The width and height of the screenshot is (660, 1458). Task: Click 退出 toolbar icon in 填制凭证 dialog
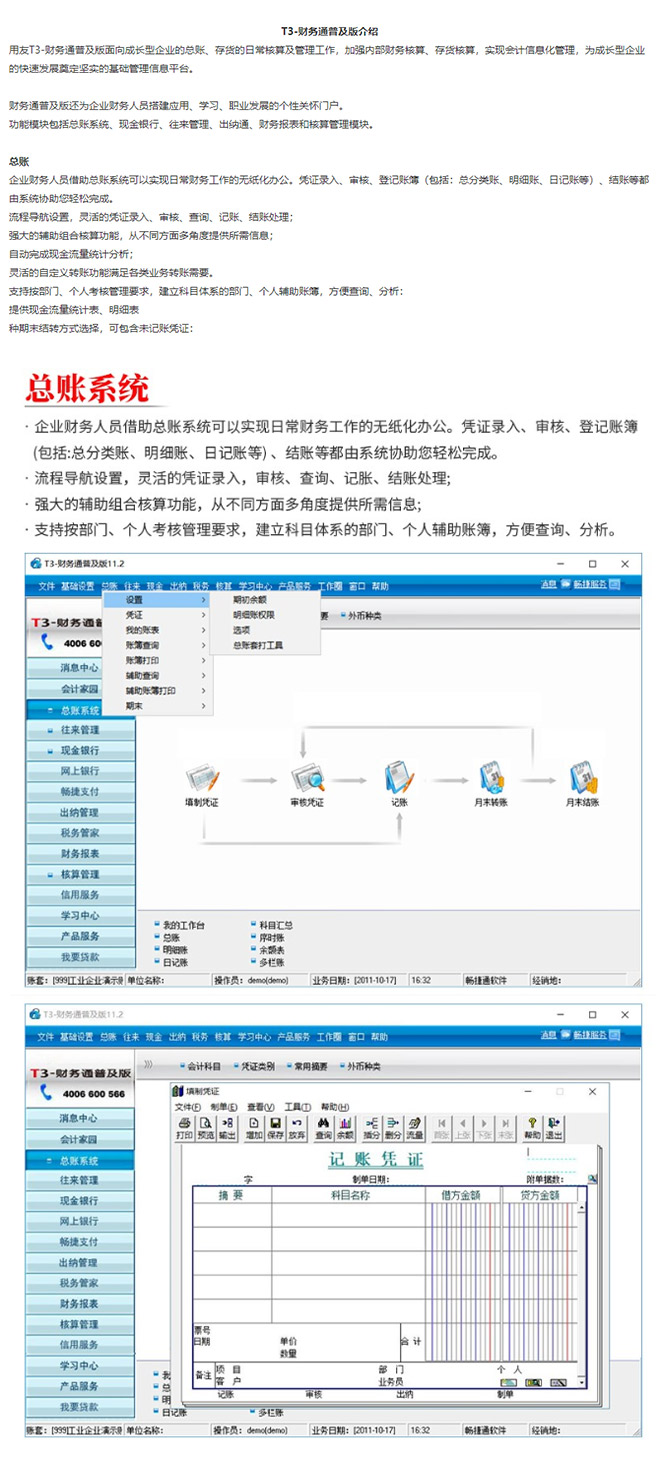click(x=553, y=1128)
